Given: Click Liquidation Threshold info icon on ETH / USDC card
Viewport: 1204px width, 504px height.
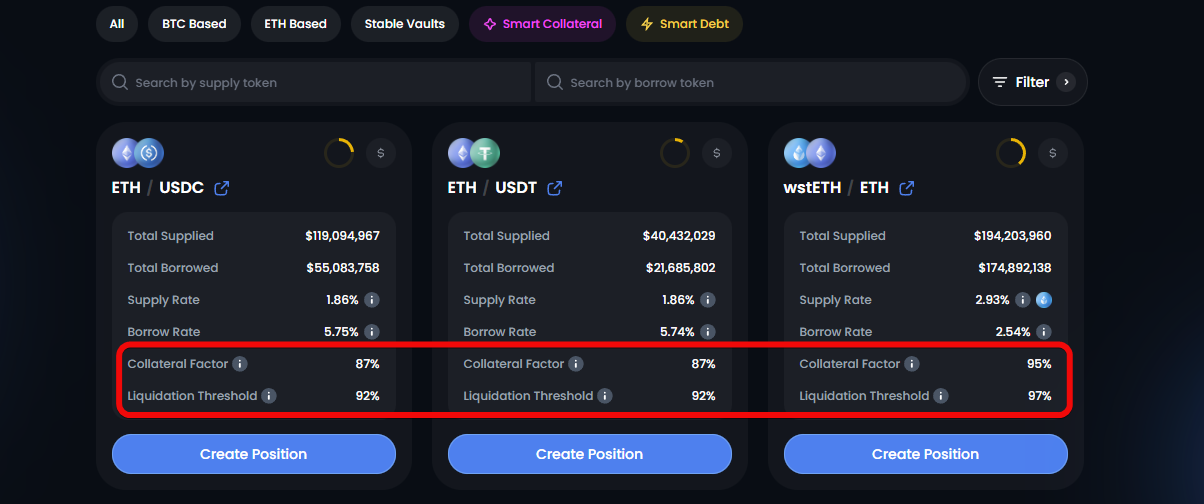Looking at the screenshot, I should tap(269, 396).
